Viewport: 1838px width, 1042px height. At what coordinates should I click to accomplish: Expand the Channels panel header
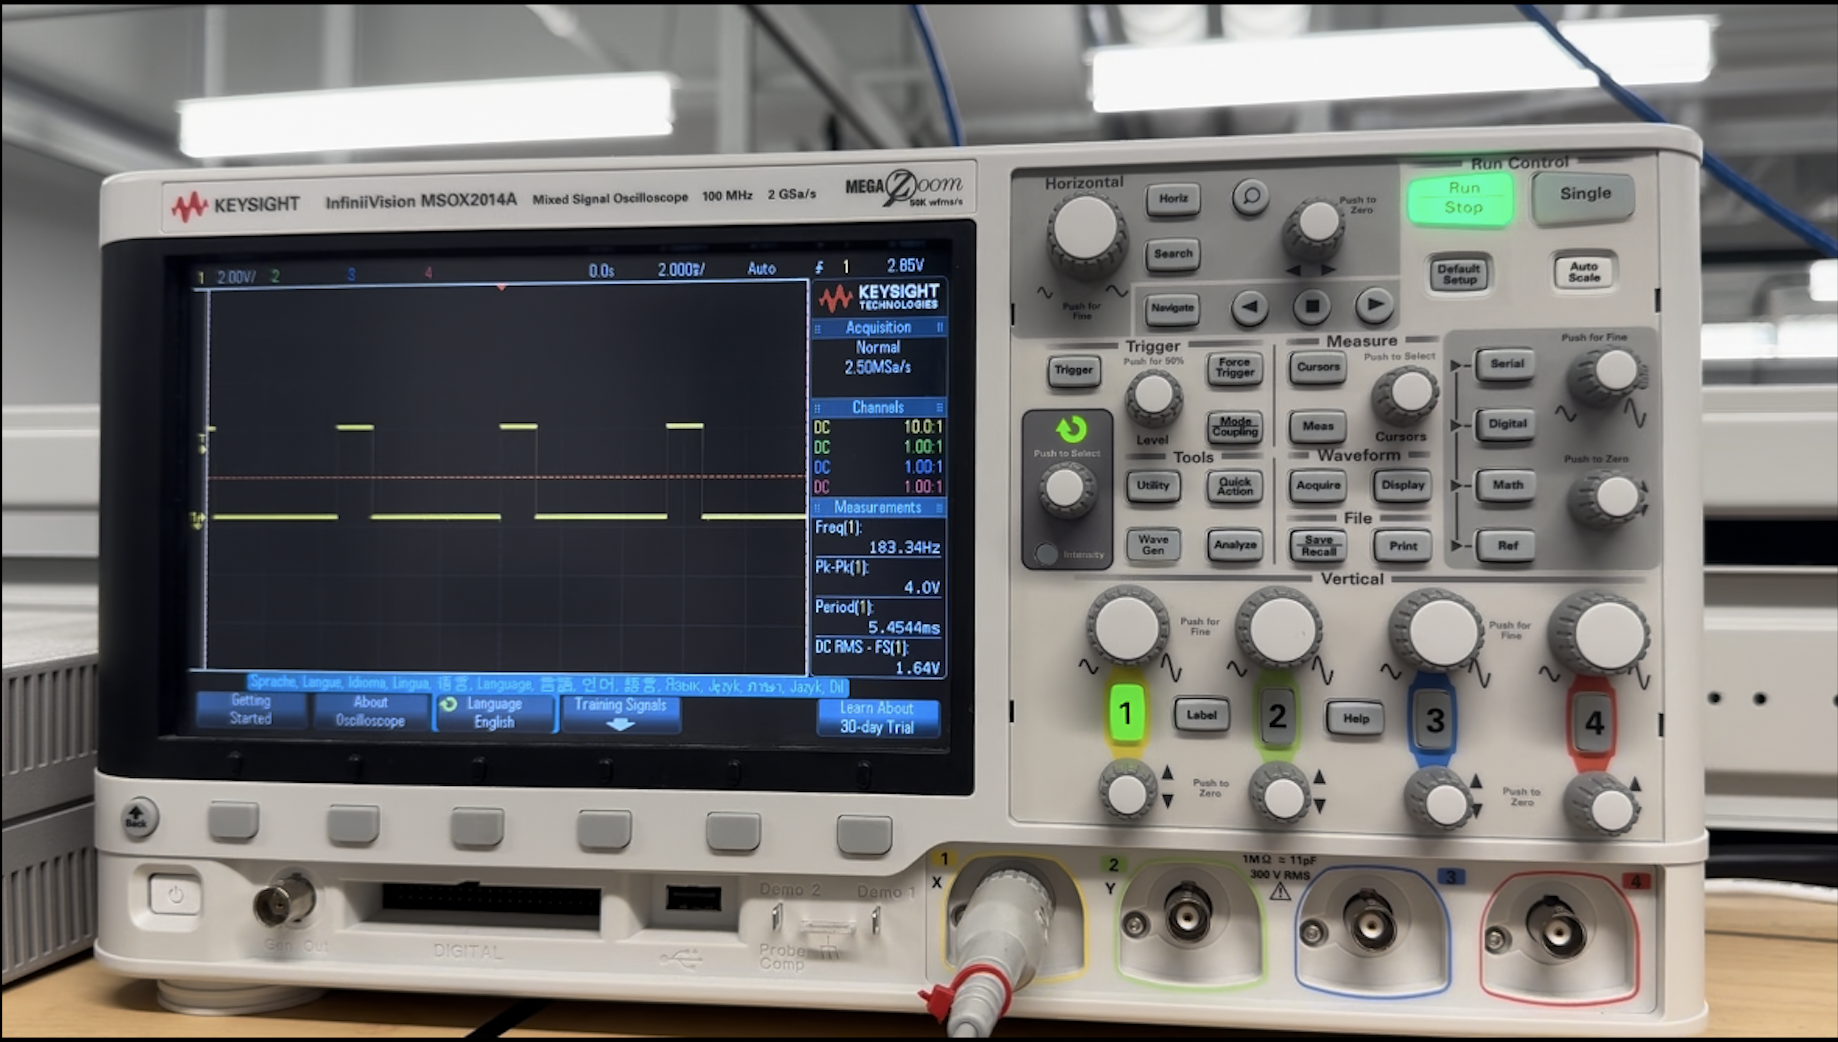tap(878, 408)
